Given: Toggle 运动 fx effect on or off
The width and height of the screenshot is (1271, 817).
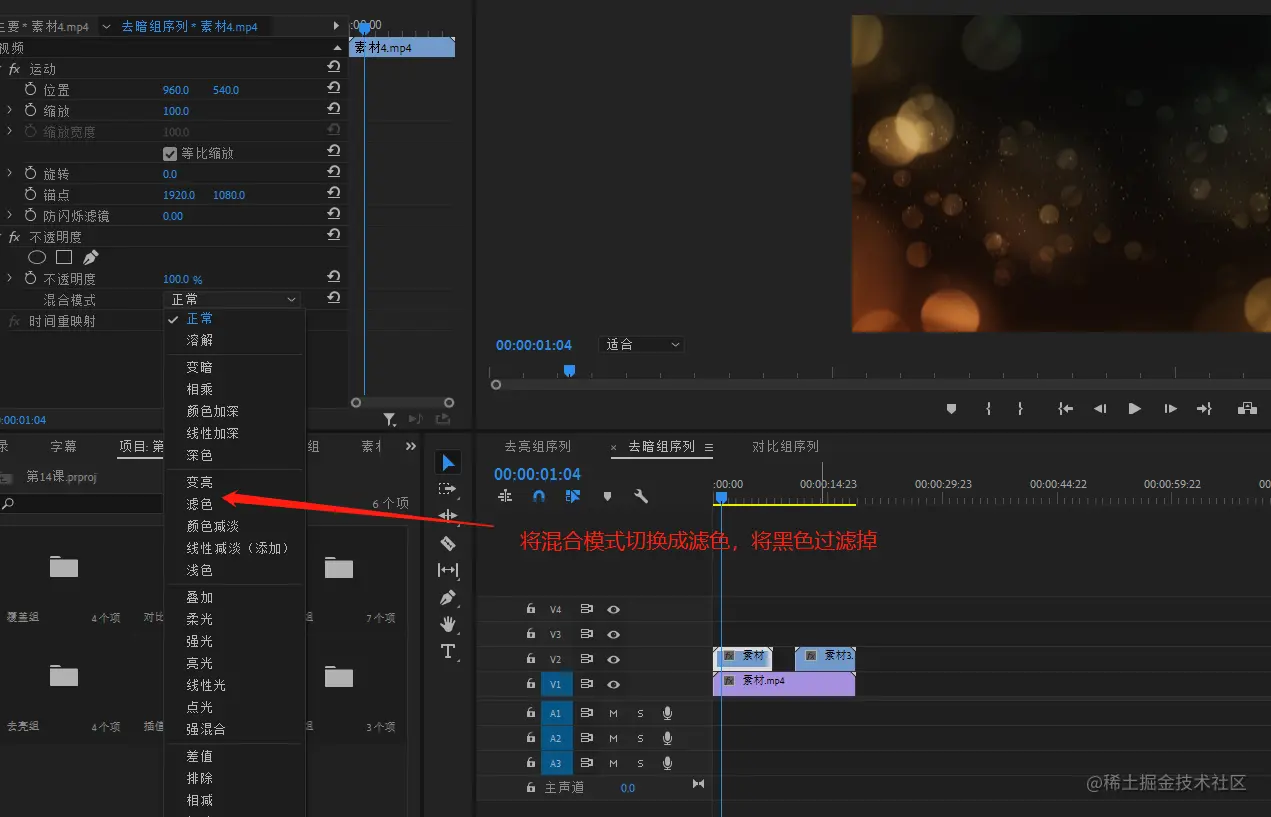Looking at the screenshot, I should click(15, 69).
